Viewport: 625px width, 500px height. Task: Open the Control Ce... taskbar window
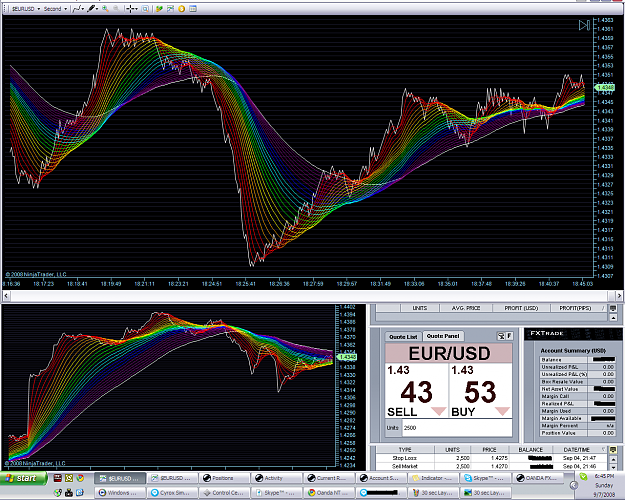click(x=224, y=493)
